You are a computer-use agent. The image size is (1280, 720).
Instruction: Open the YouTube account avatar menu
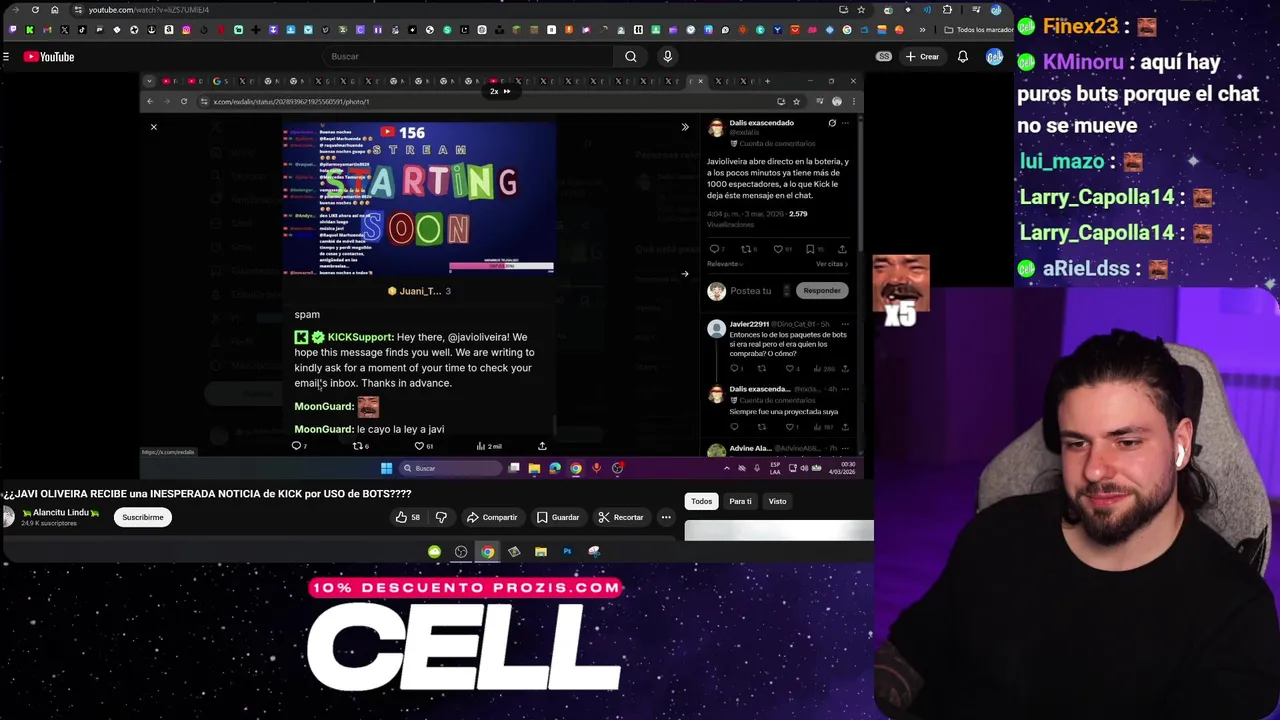click(994, 57)
